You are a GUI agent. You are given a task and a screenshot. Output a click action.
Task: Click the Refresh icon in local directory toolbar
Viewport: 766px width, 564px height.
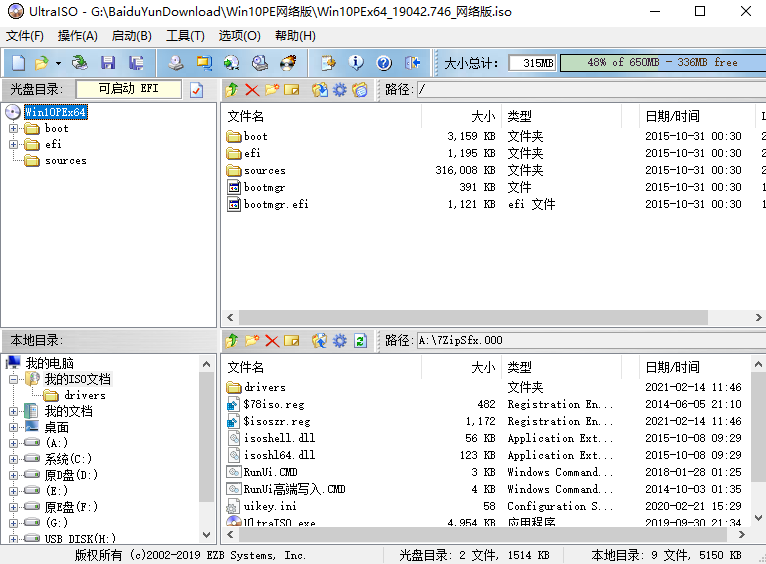click(360, 341)
